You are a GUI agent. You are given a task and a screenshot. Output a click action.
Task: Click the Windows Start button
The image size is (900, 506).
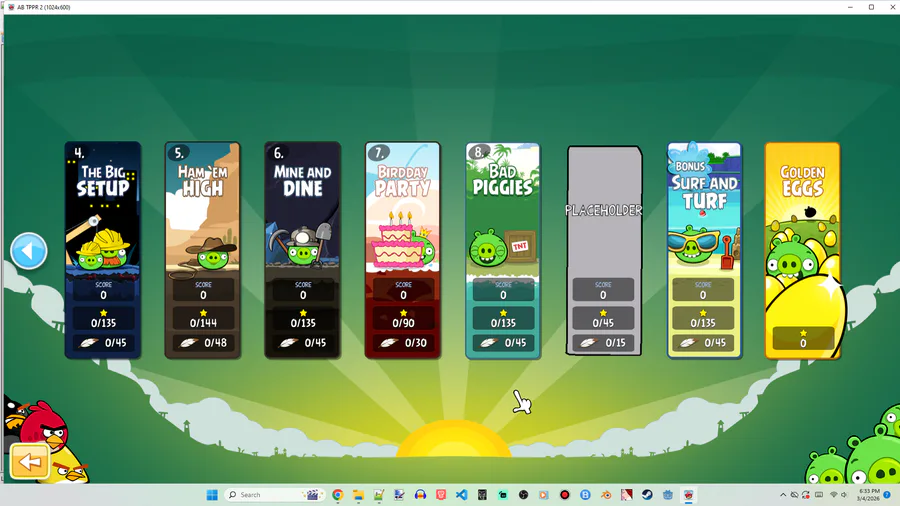(212, 495)
